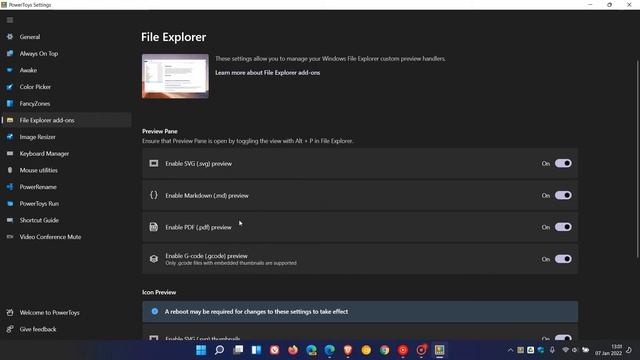
Task: Click the 'Enable Markdown (.md) preview' label
Action: [x=207, y=196]
